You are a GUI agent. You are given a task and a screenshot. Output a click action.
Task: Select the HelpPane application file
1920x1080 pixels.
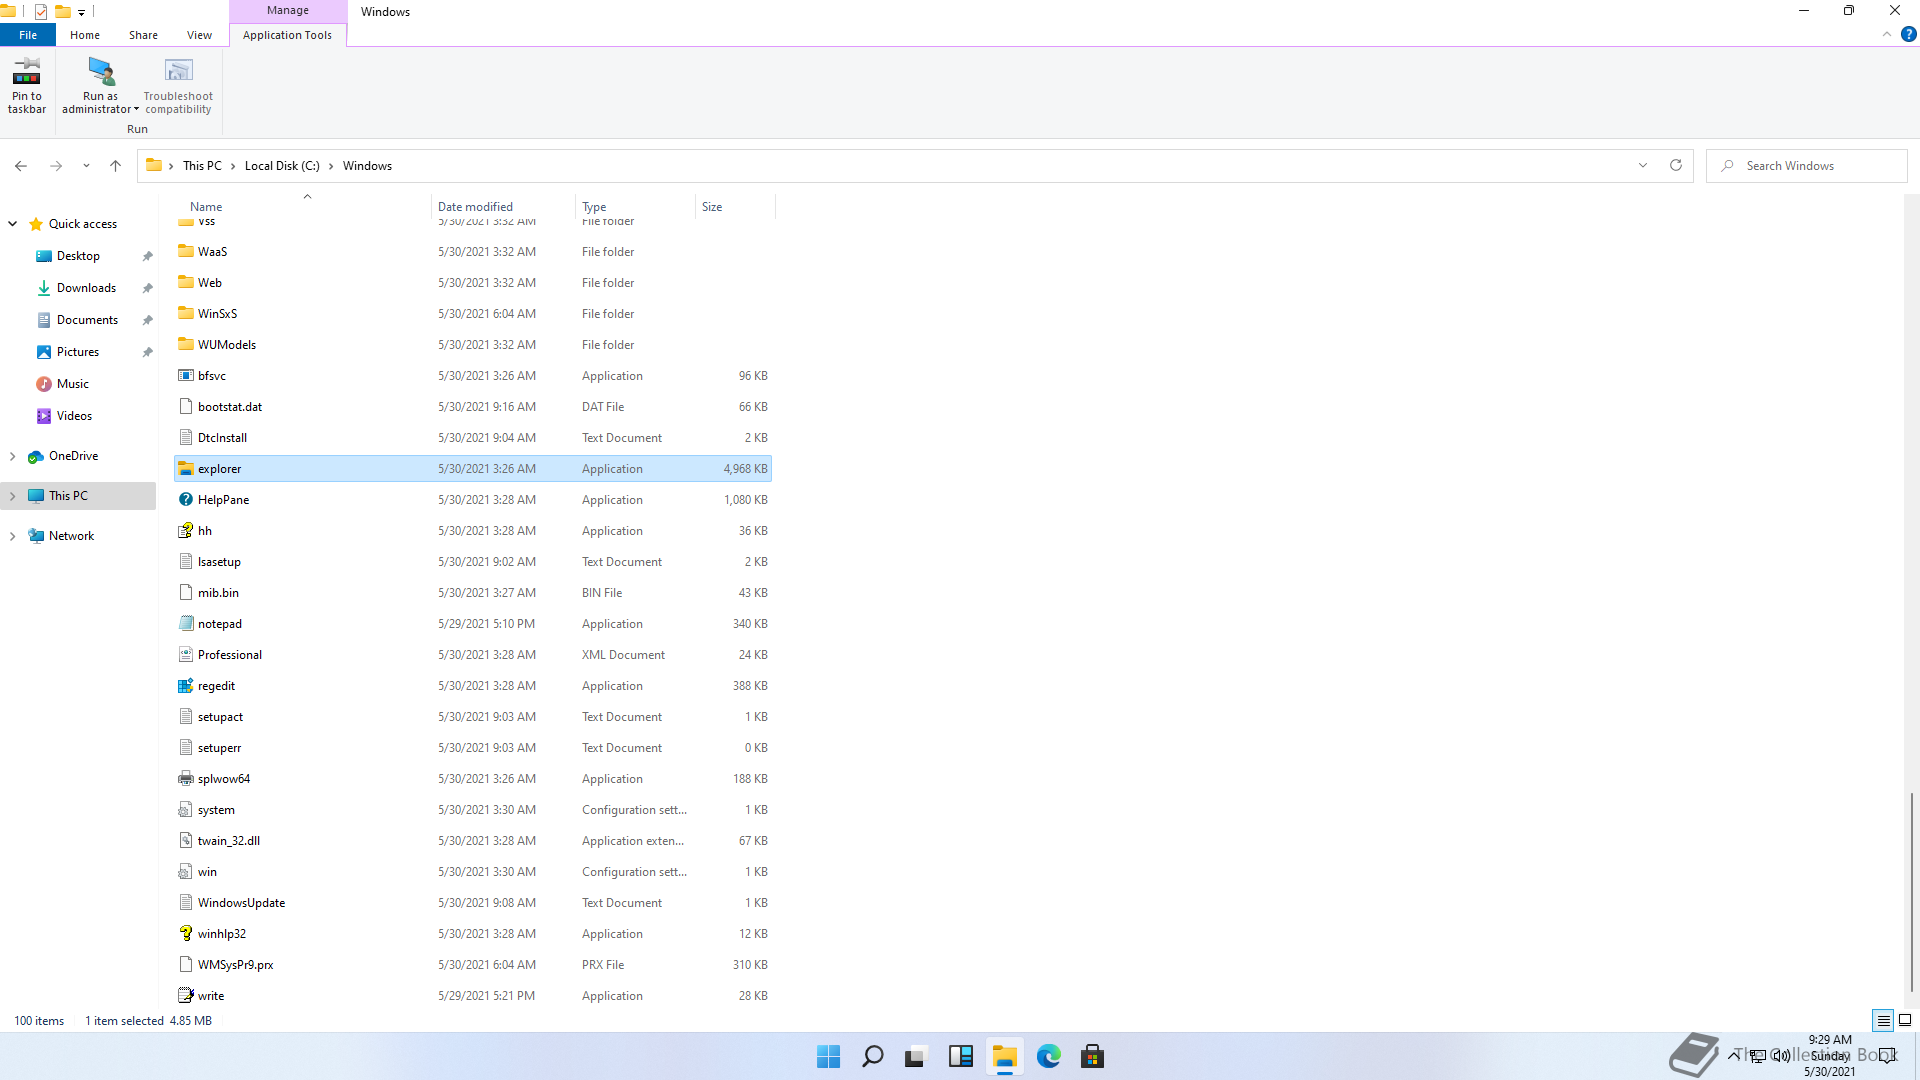click(x=223, y=500)
